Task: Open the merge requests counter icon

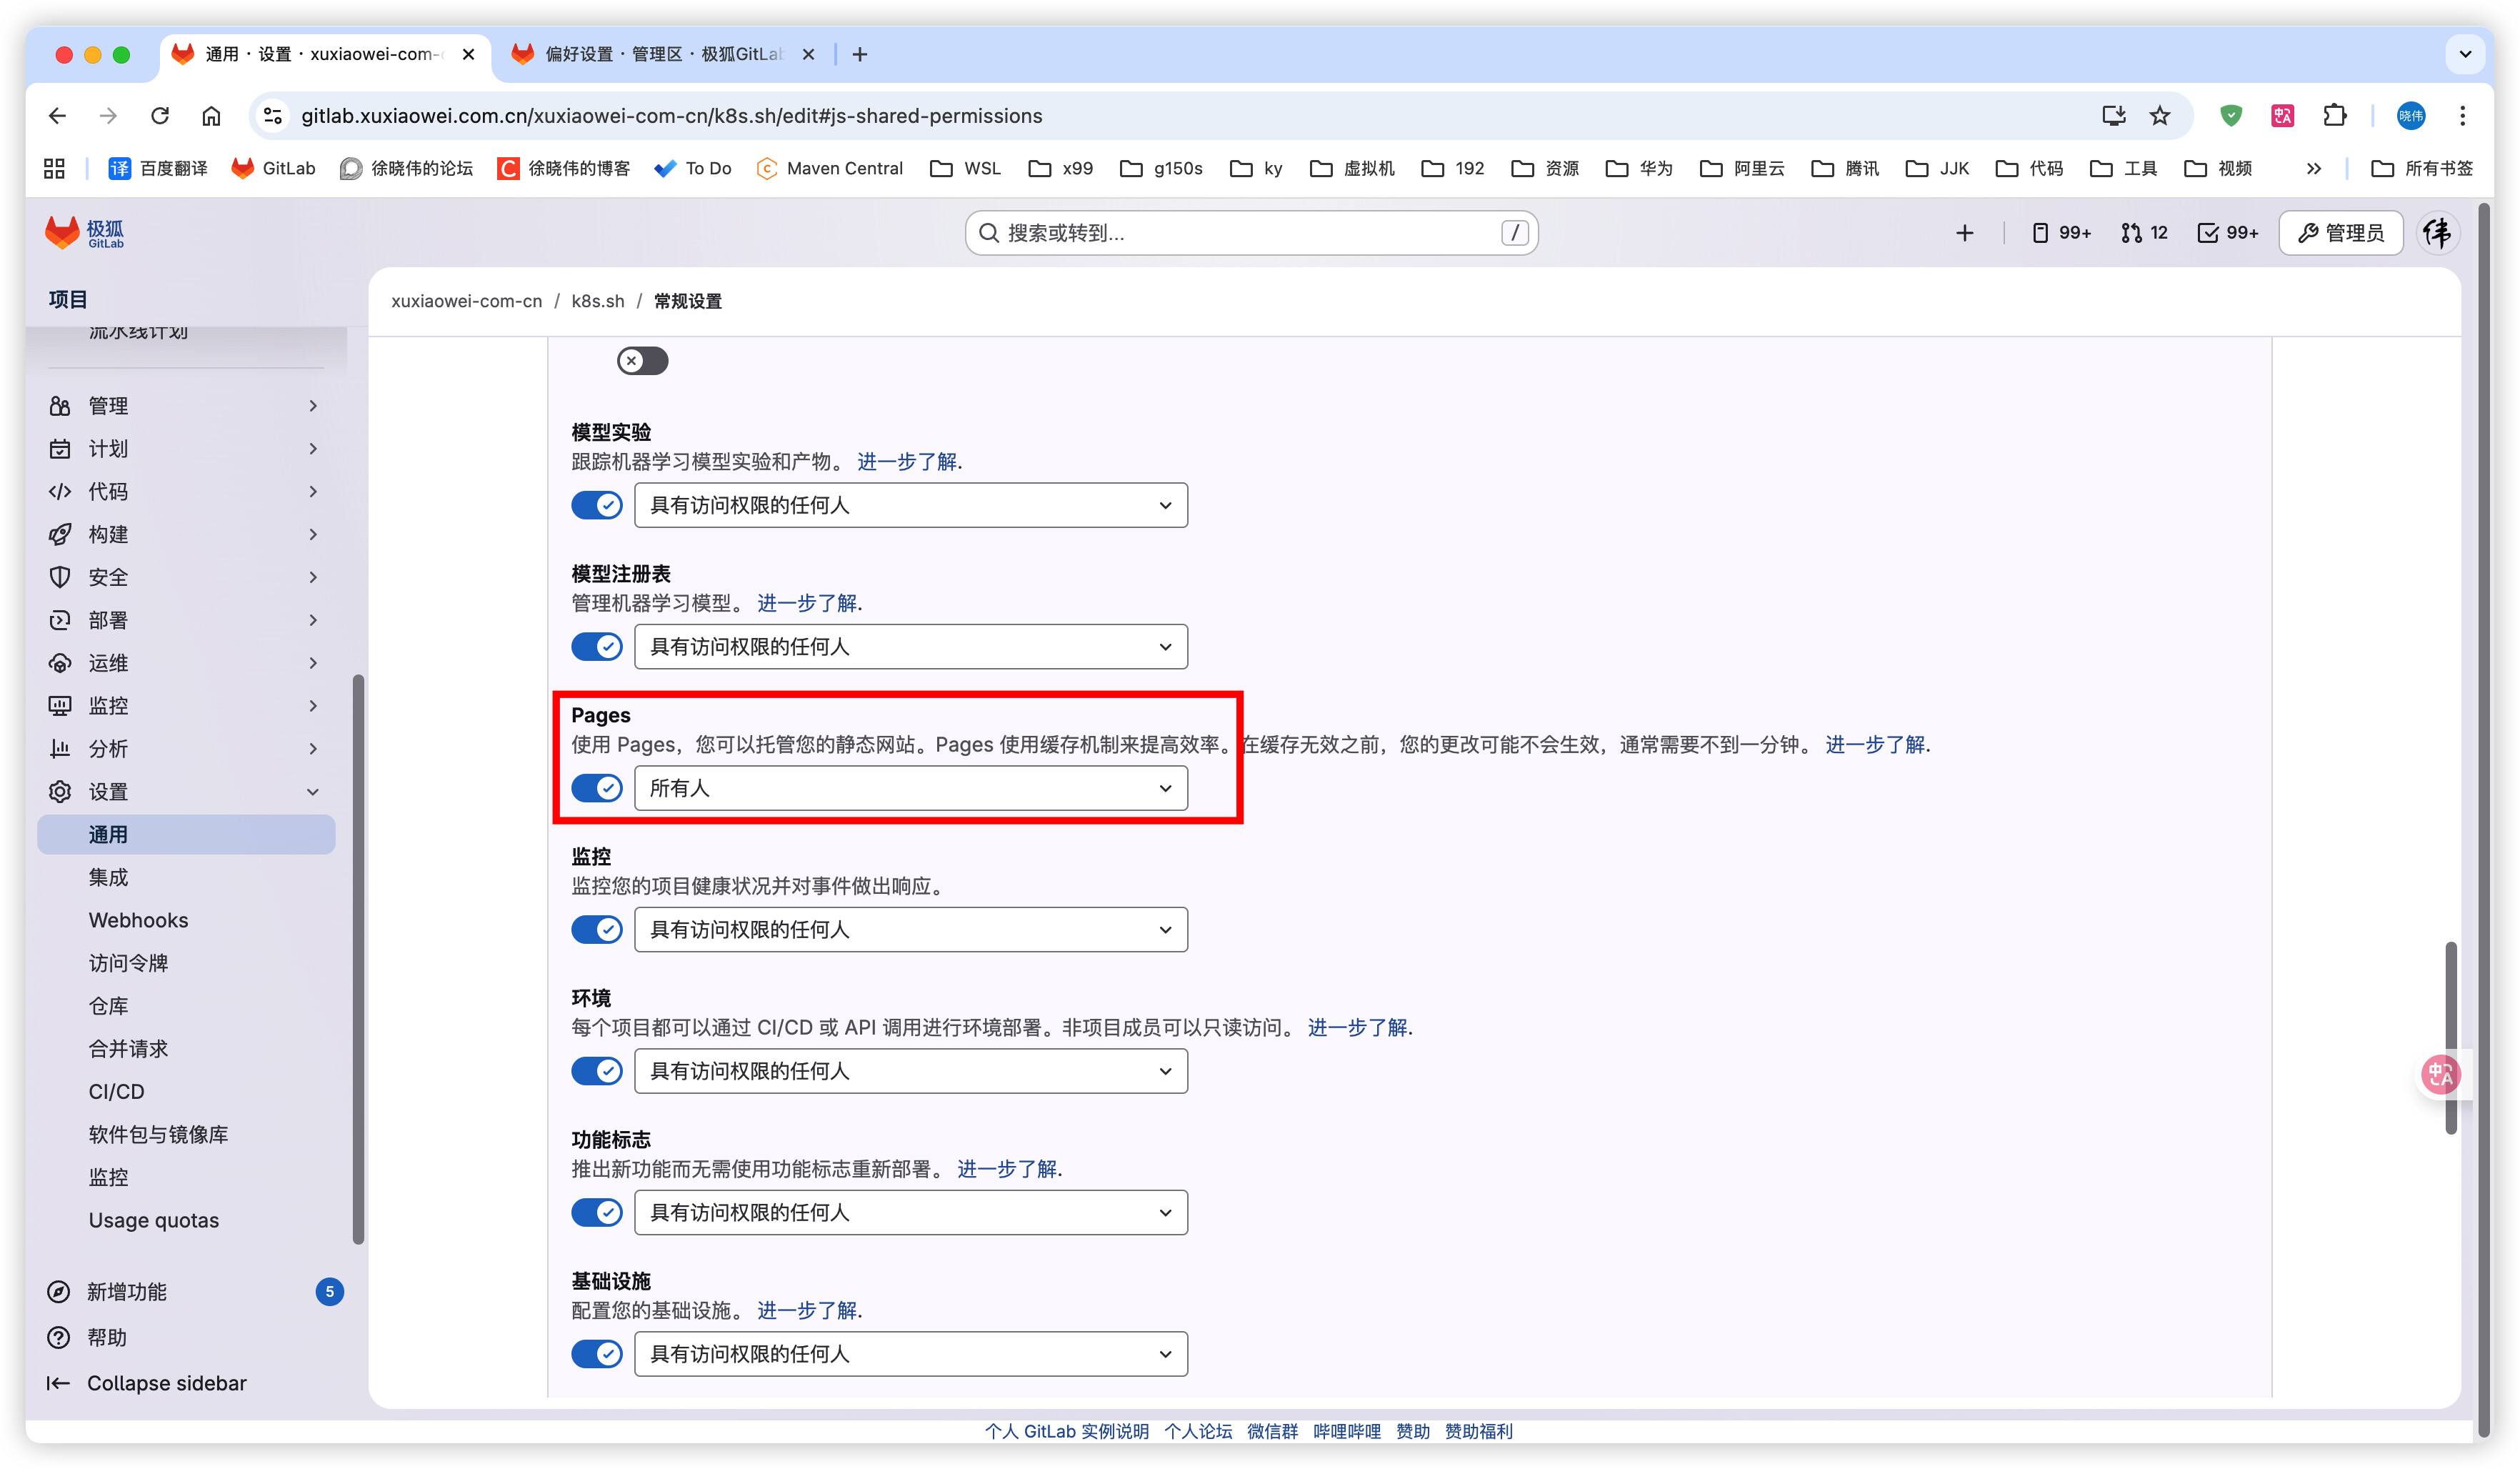Action: tap(2143, 233)
